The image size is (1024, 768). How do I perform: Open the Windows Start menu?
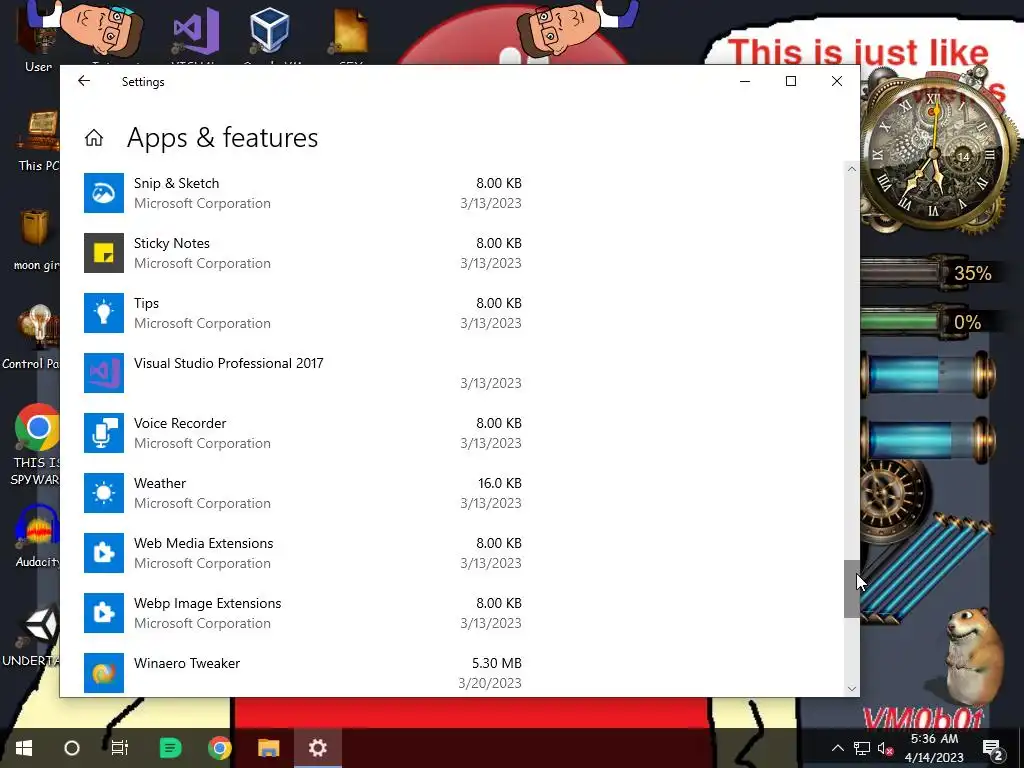coord(24,748)
